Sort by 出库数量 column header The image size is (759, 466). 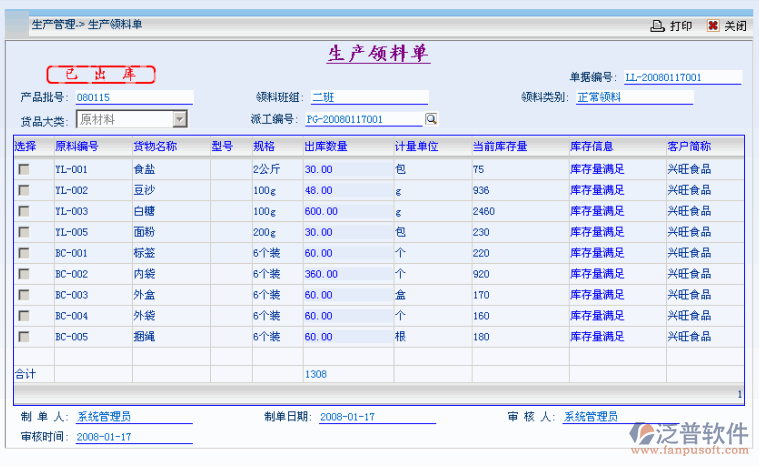click(325, 147)
